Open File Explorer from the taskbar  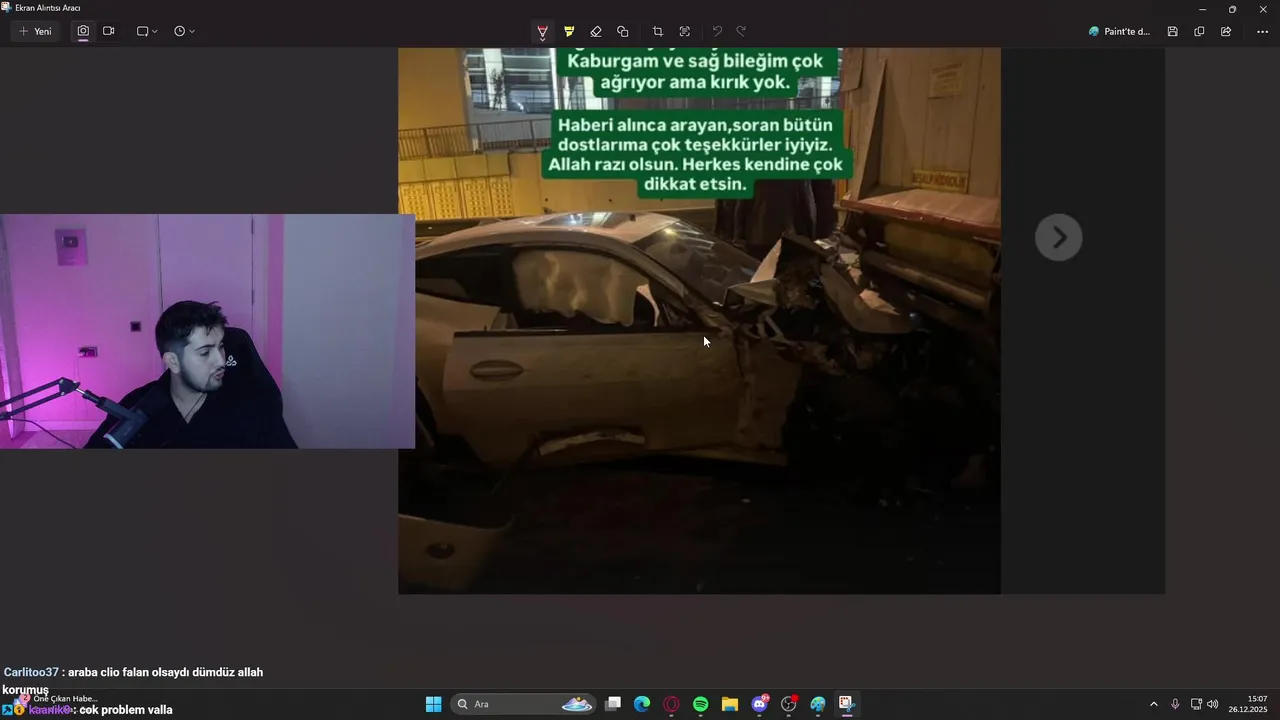730,704
